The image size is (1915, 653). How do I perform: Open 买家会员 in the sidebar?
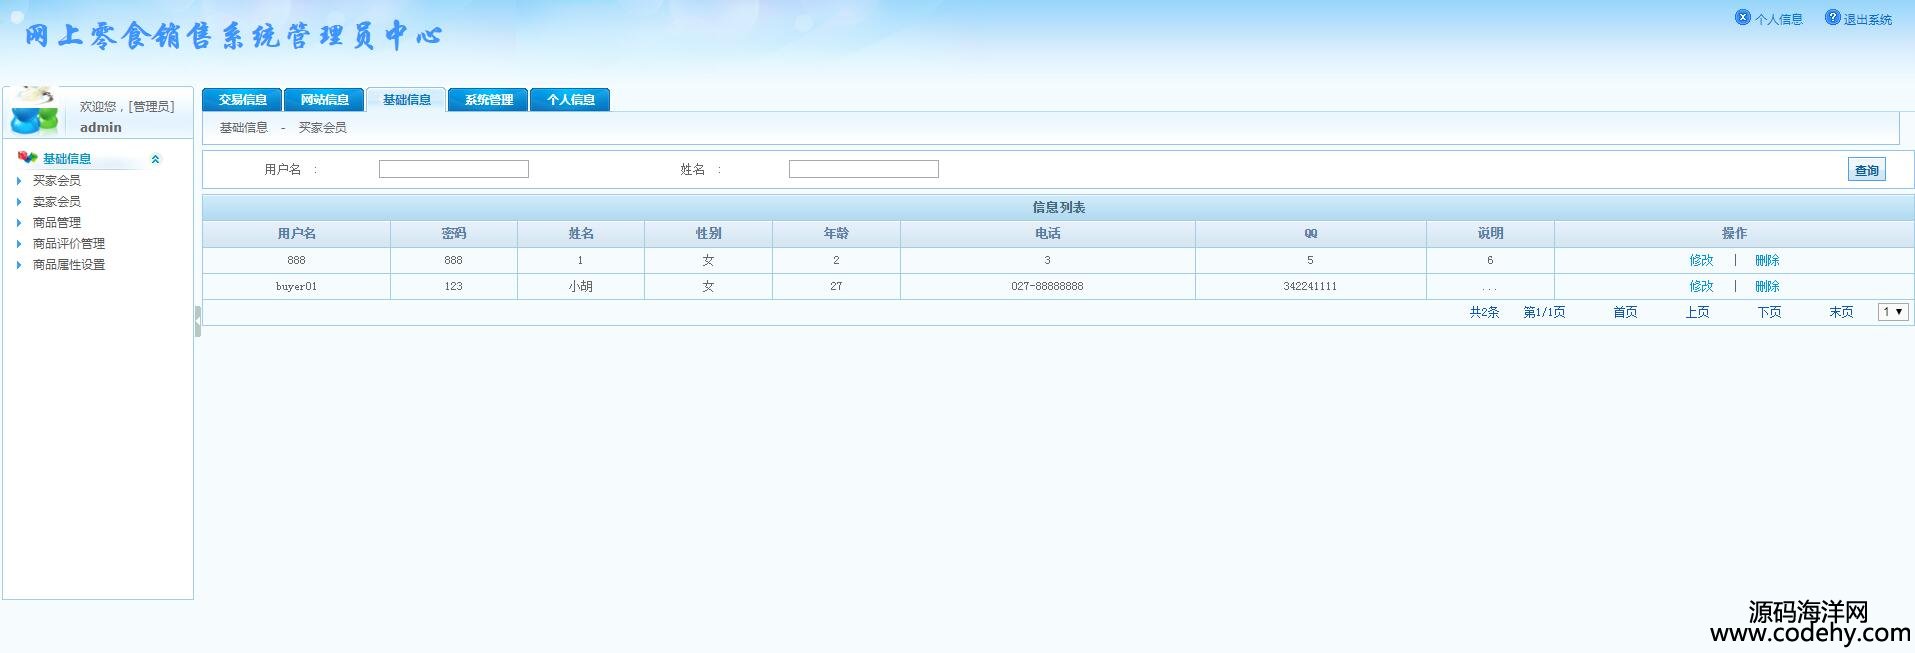click(57, 181)
